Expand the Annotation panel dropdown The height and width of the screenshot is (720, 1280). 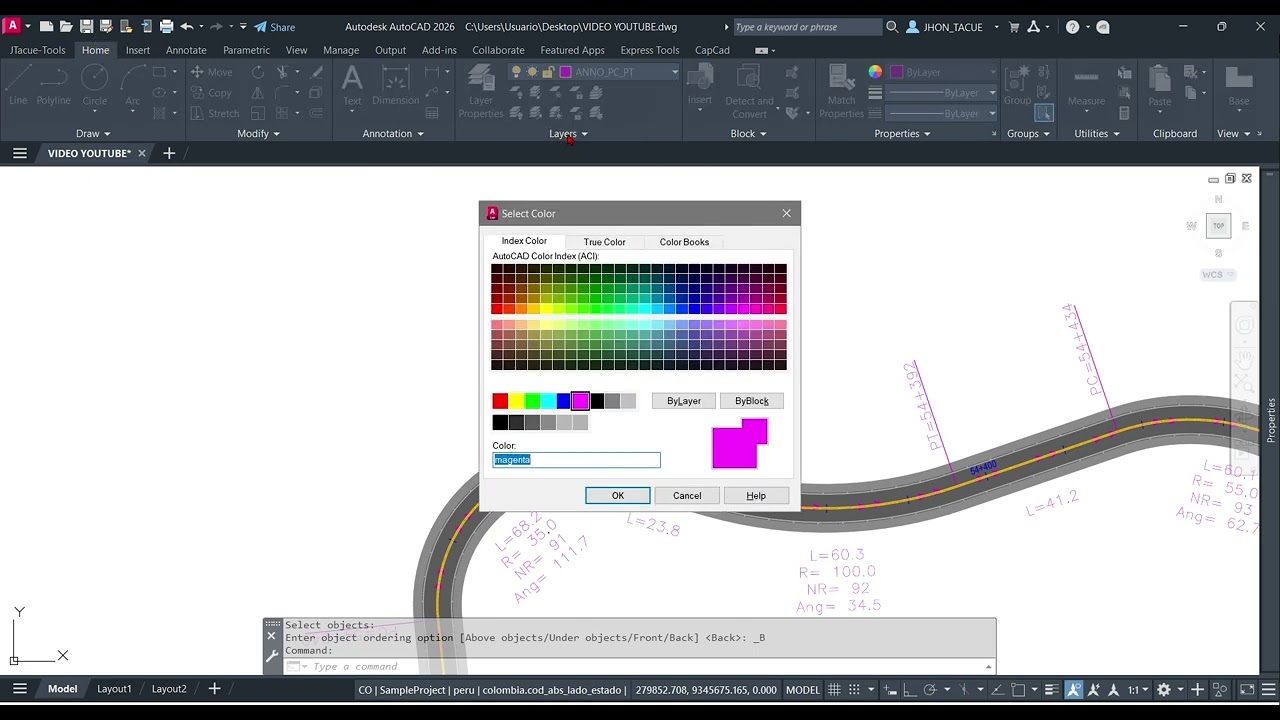click(x=393, y=133)
